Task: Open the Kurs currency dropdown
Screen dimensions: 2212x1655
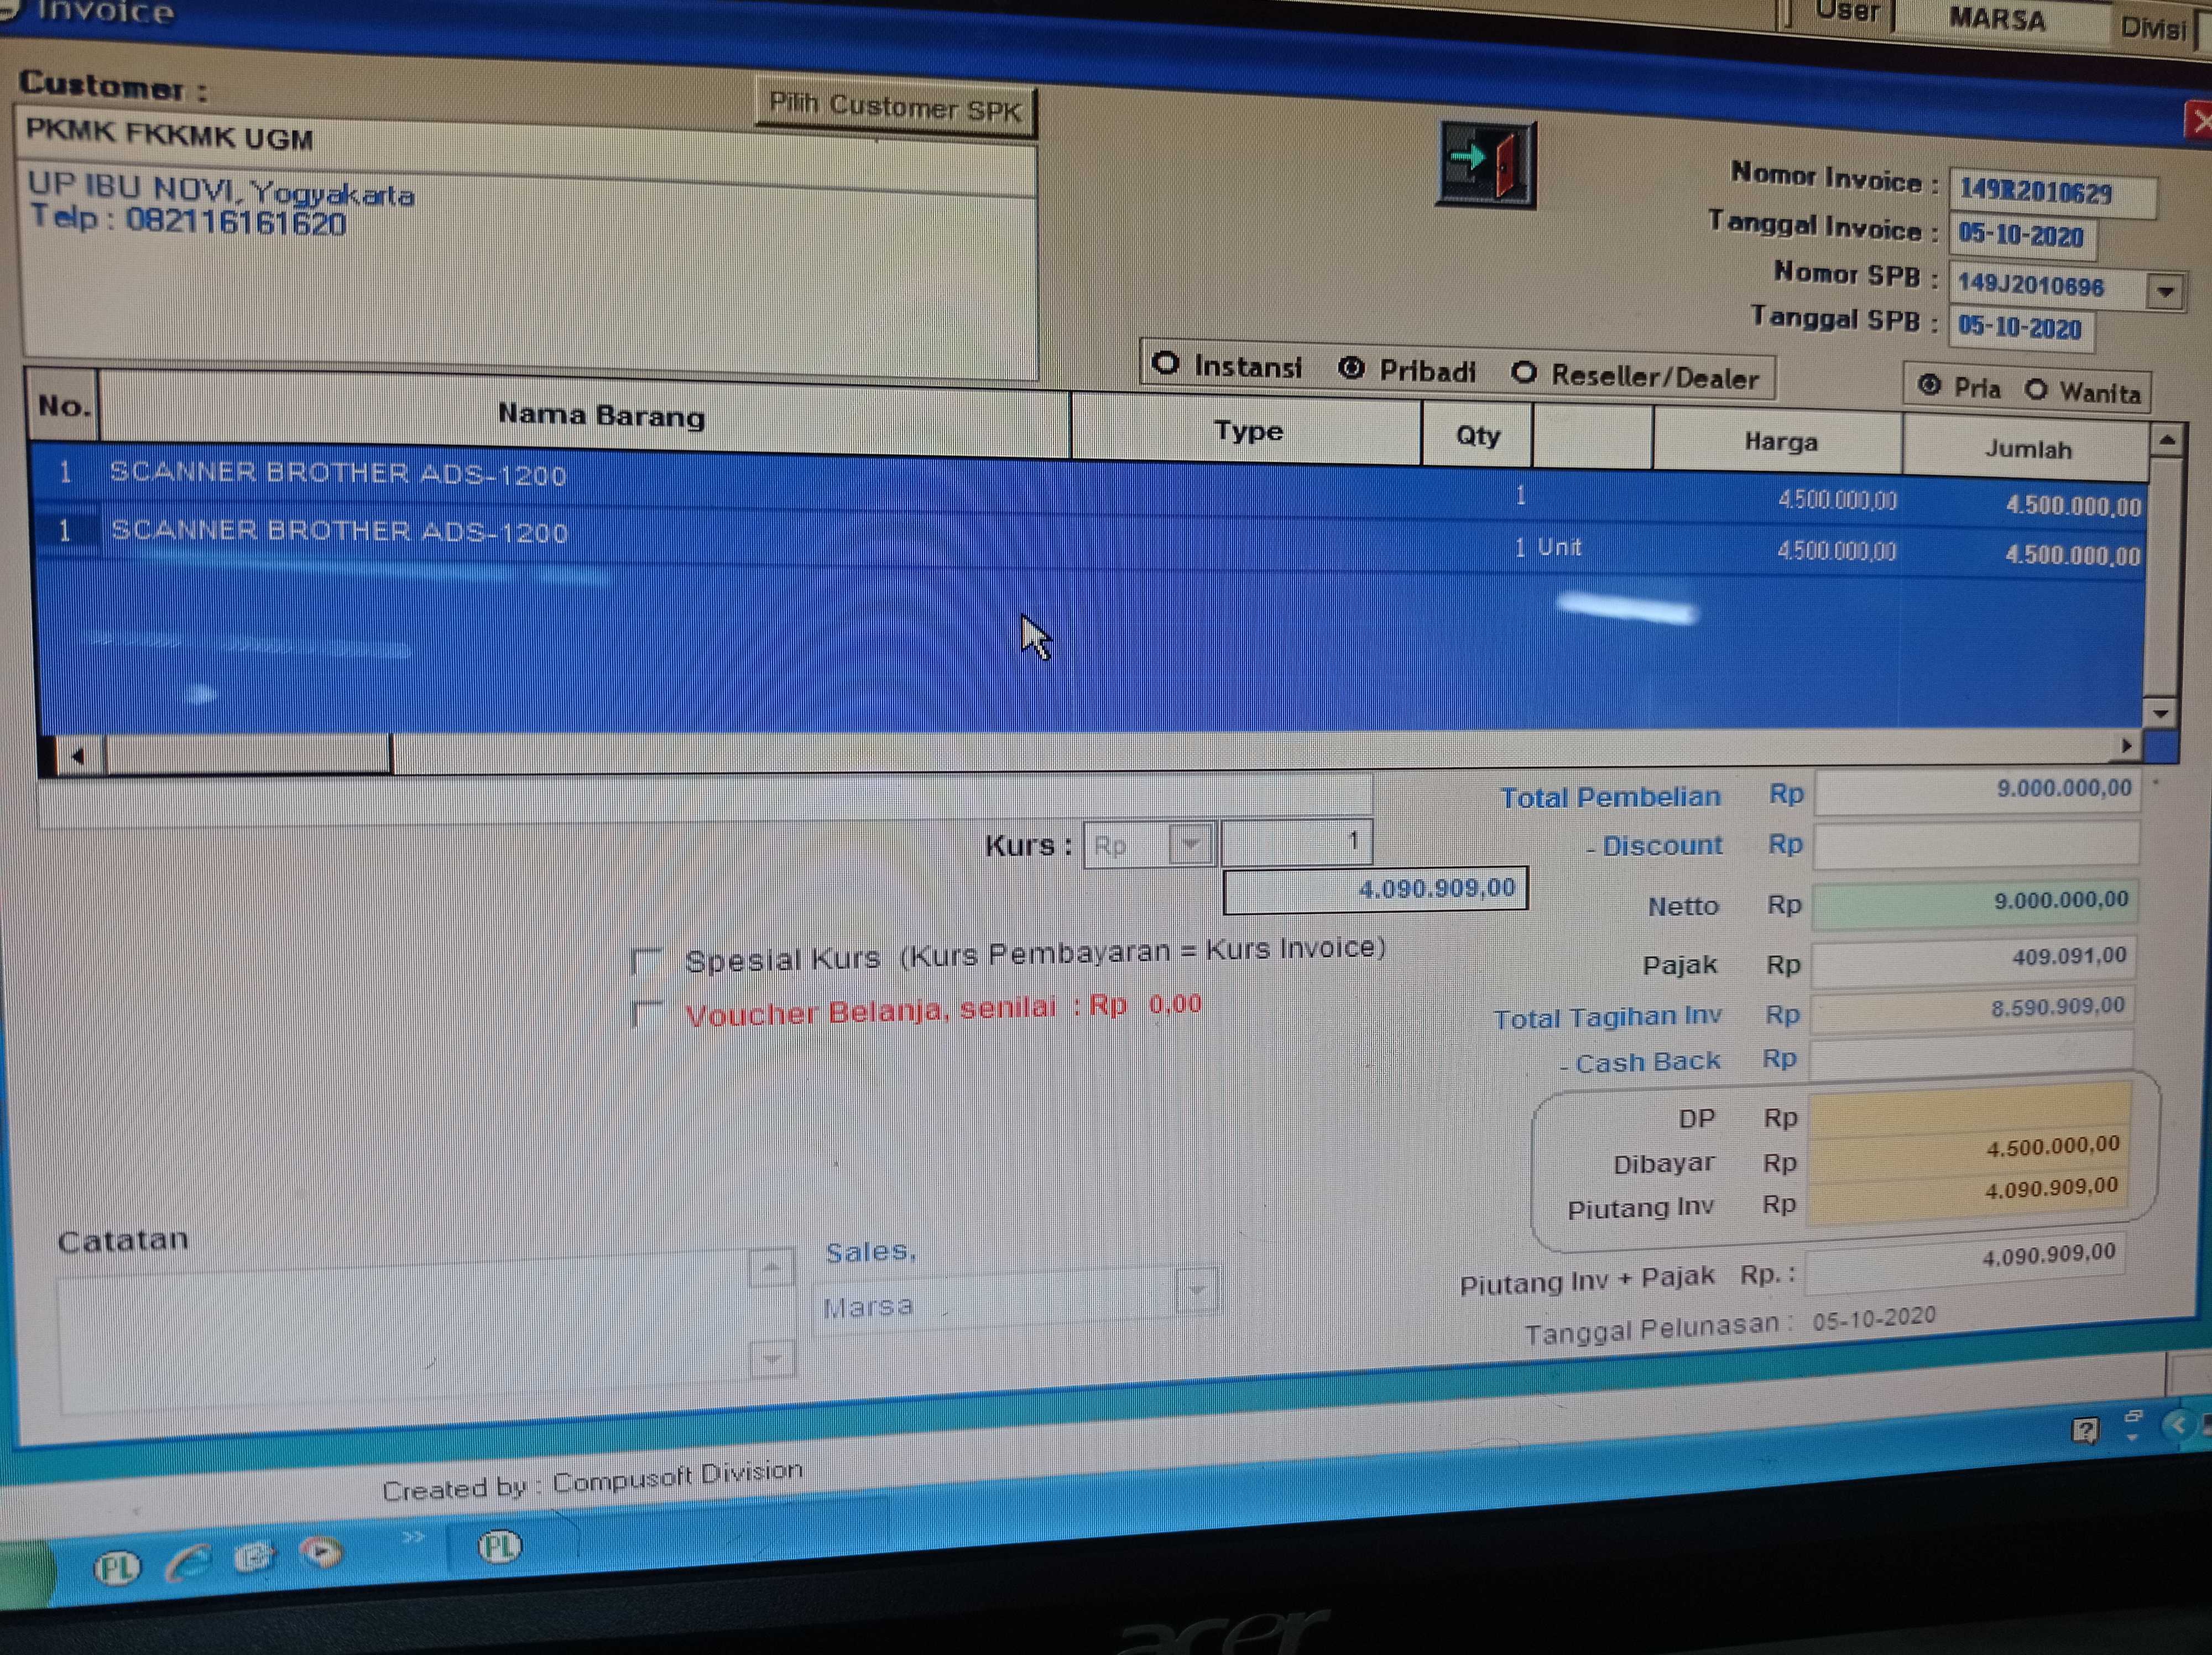Action: [1190, 844]
